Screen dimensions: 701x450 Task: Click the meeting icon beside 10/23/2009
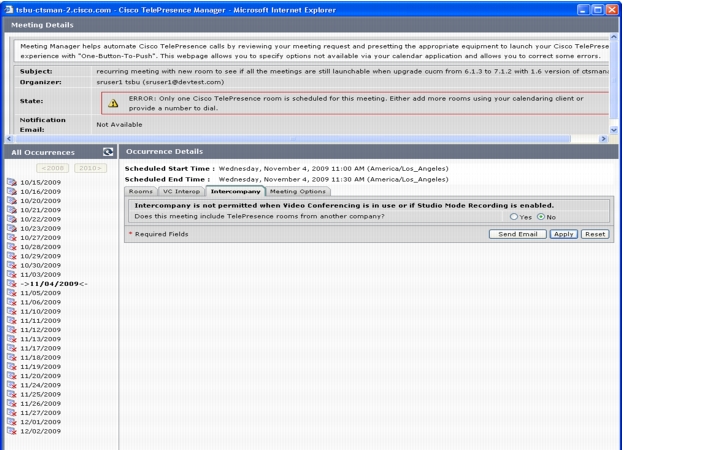pos(12,228)
